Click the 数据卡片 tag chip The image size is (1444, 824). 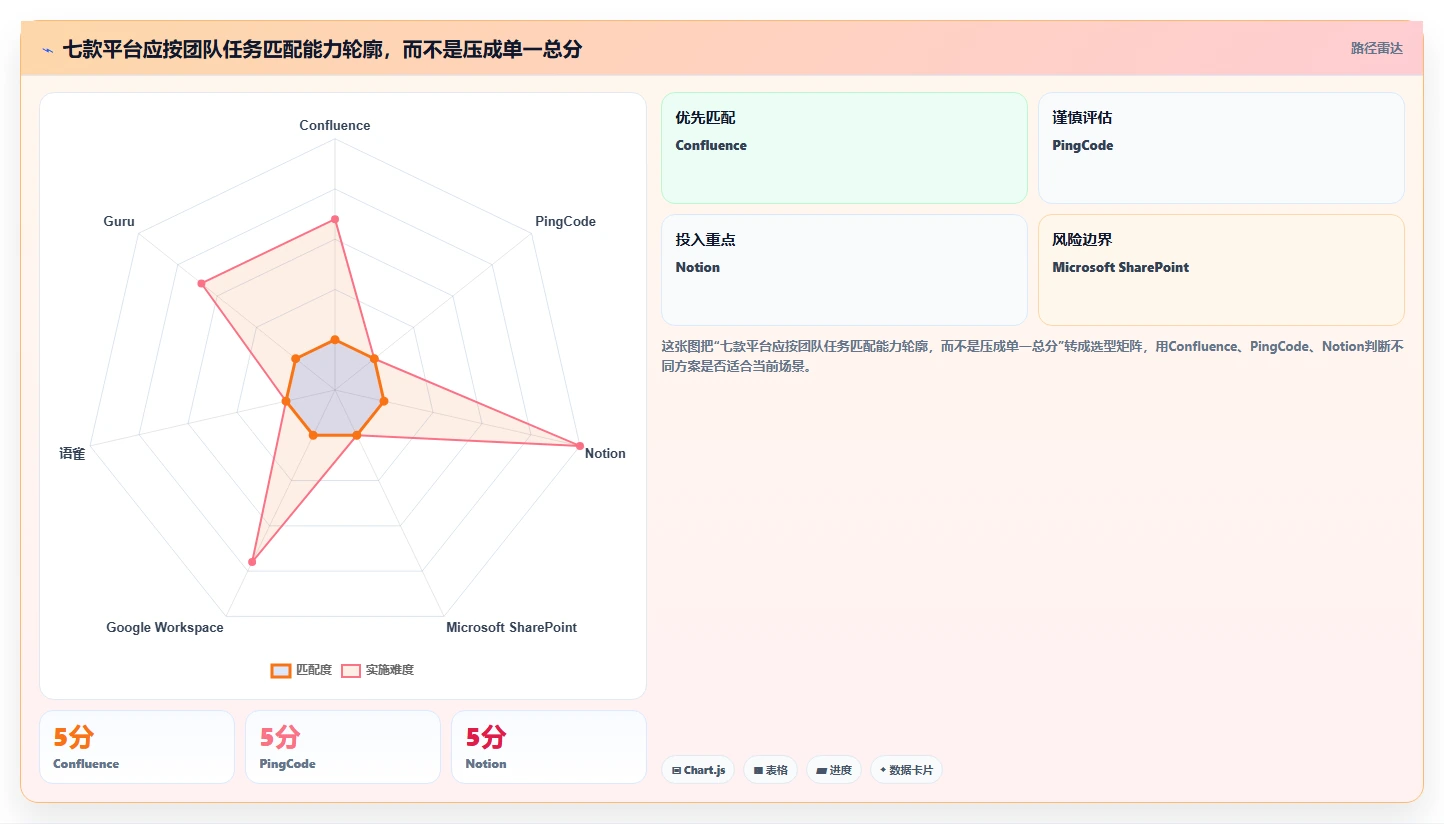coord(906,770)
